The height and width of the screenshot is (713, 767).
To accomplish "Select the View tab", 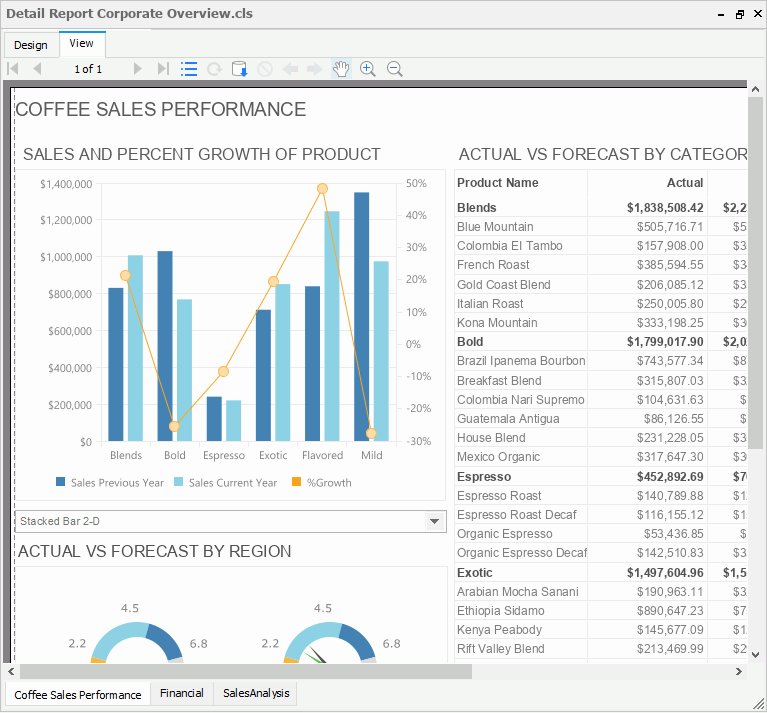I will pyautogui.click(x=82, y=44).
